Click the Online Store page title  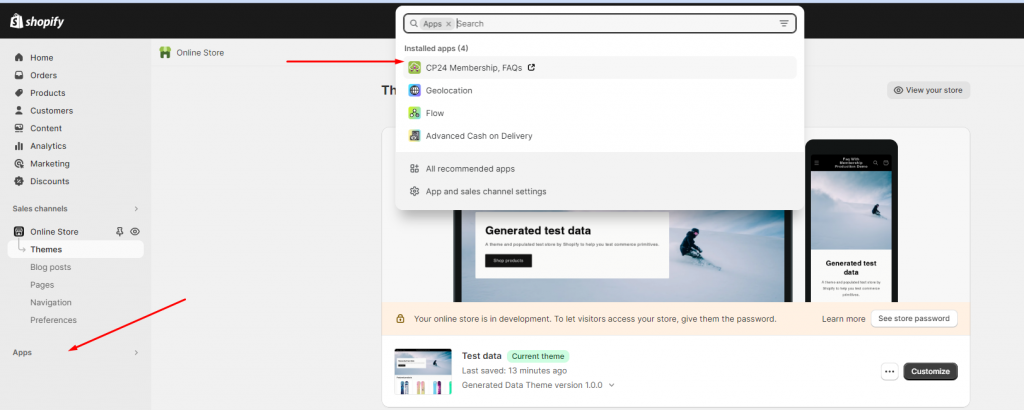tap(200, 52)
